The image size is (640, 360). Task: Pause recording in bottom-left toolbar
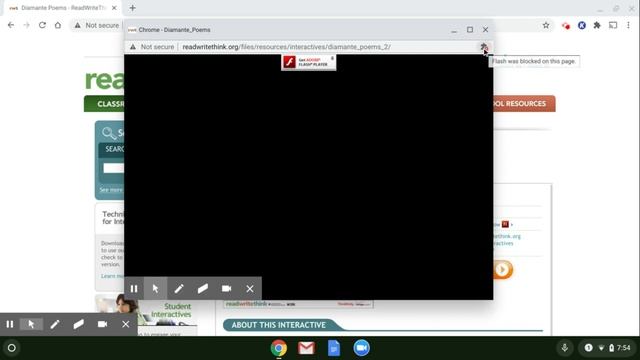10,324
